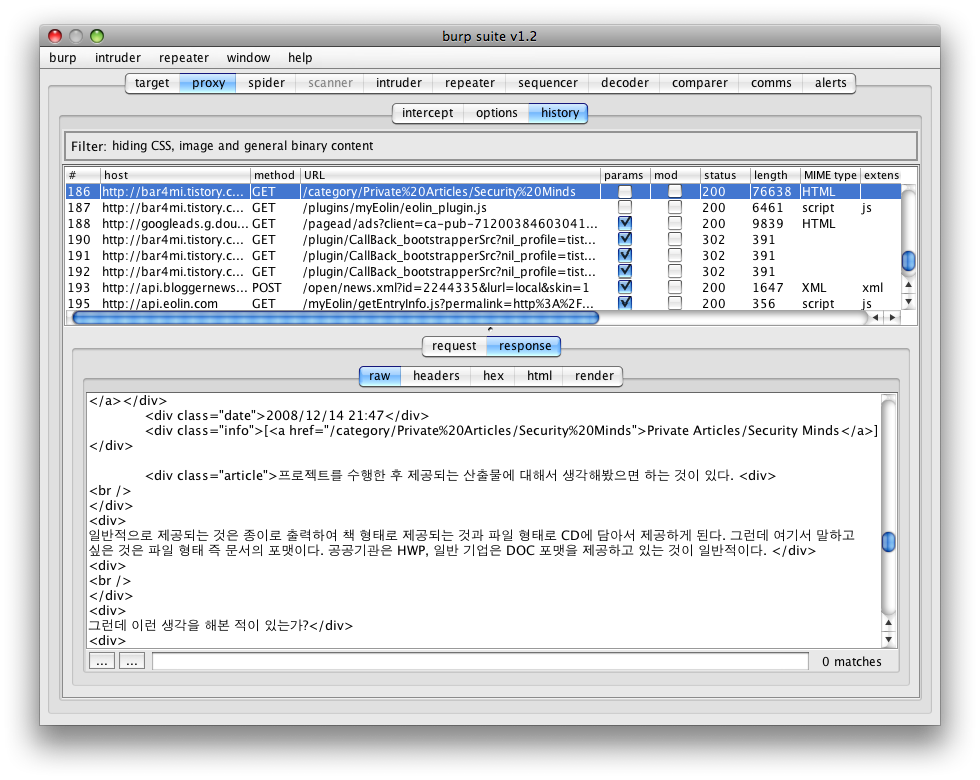Switch to the comparer tab

(699, 82)
